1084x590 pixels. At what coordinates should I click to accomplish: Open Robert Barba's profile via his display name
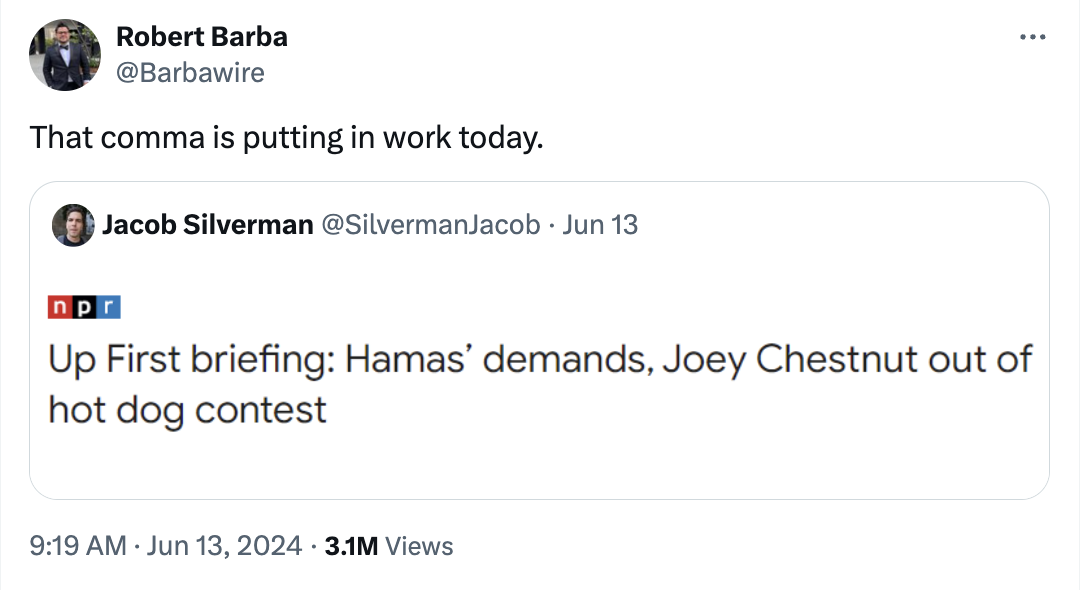(x=202, y=36)
